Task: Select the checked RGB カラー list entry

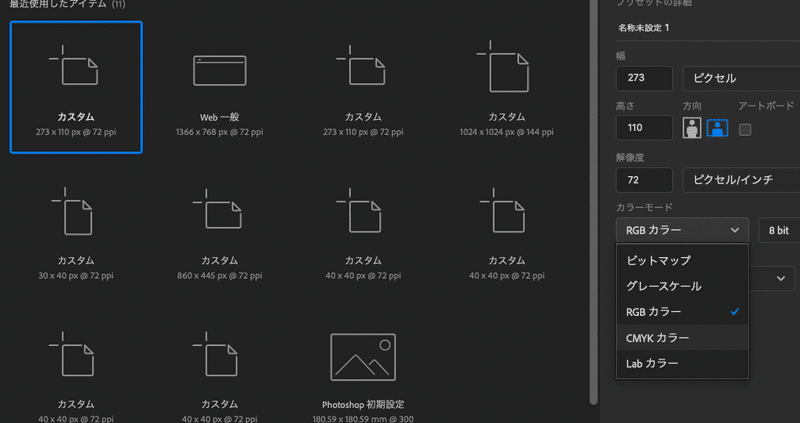Action: (682, 312)
